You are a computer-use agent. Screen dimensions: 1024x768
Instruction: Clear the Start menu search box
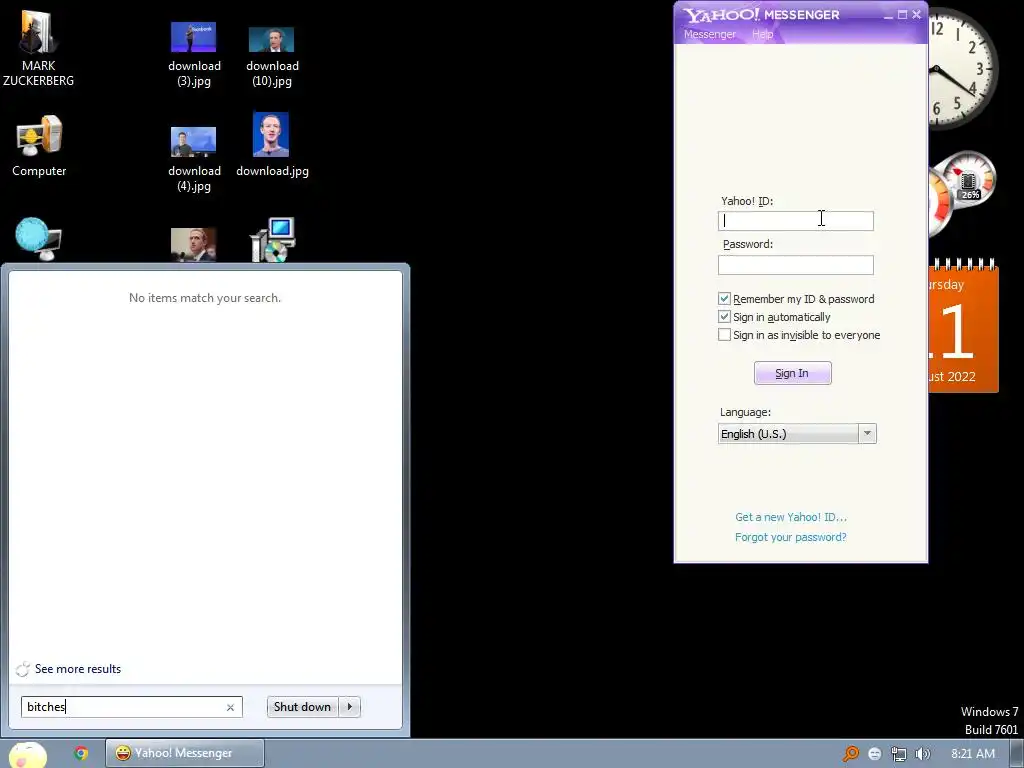231,707
